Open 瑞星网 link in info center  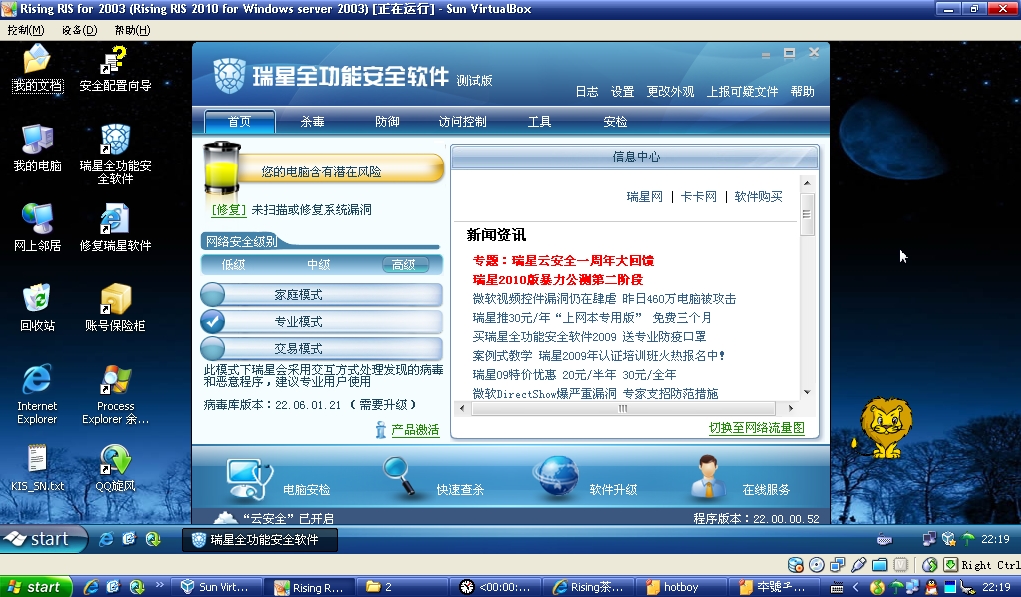[645, 197]
